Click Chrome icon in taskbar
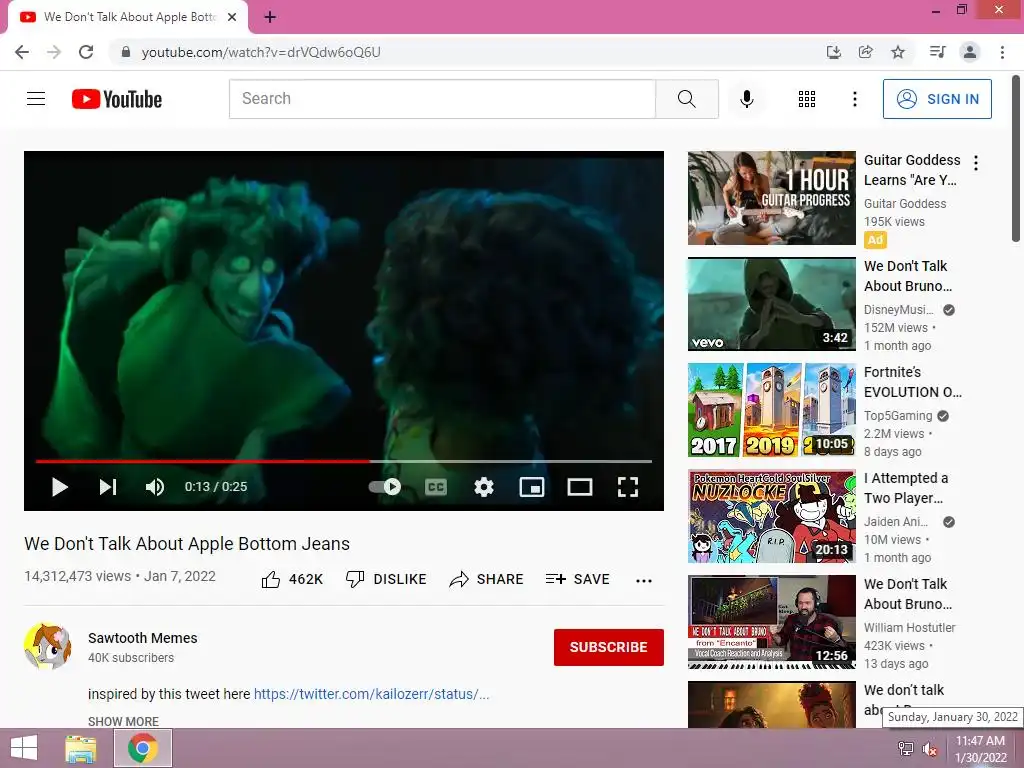The image size is (1024, 768). coord(143,748)
